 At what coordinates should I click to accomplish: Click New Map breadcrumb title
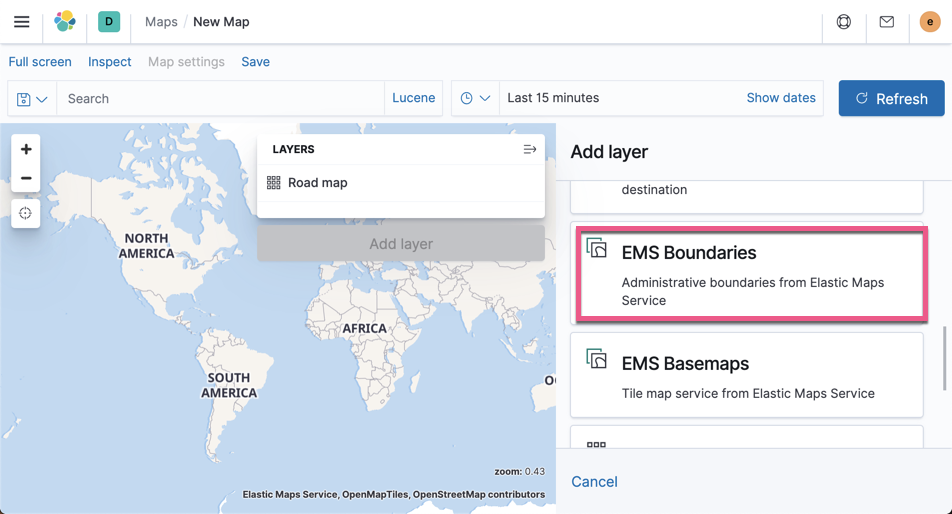[x=221, y=22]
